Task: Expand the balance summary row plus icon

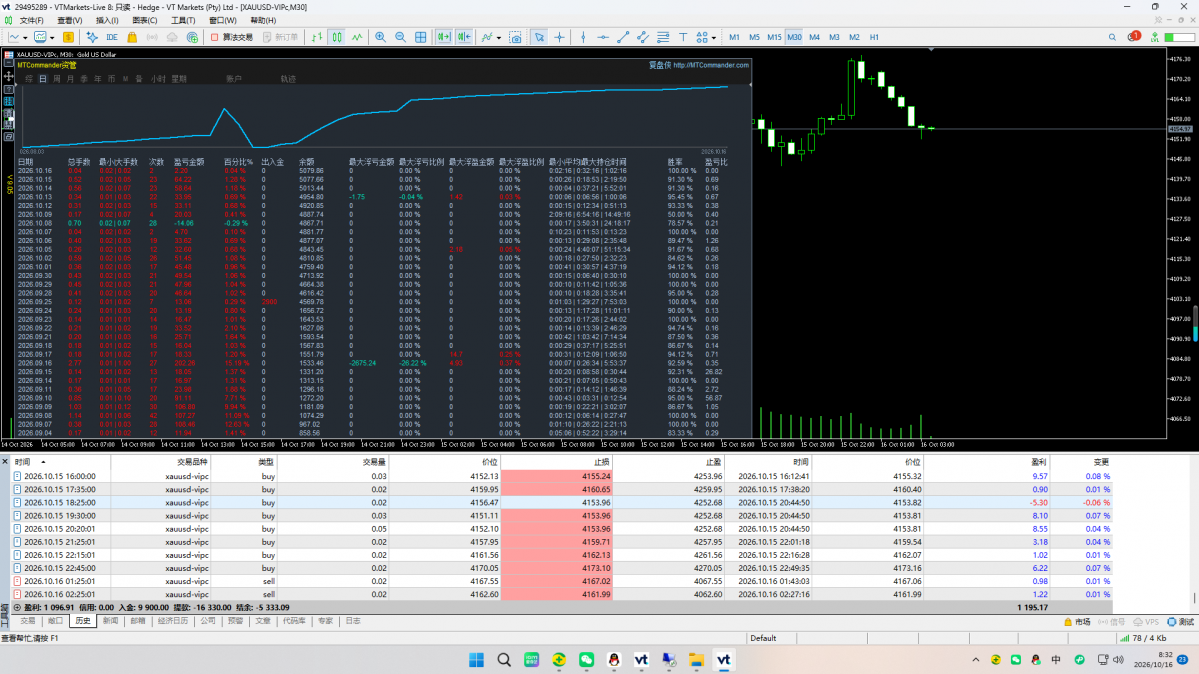Action: [x=17, y=607]
